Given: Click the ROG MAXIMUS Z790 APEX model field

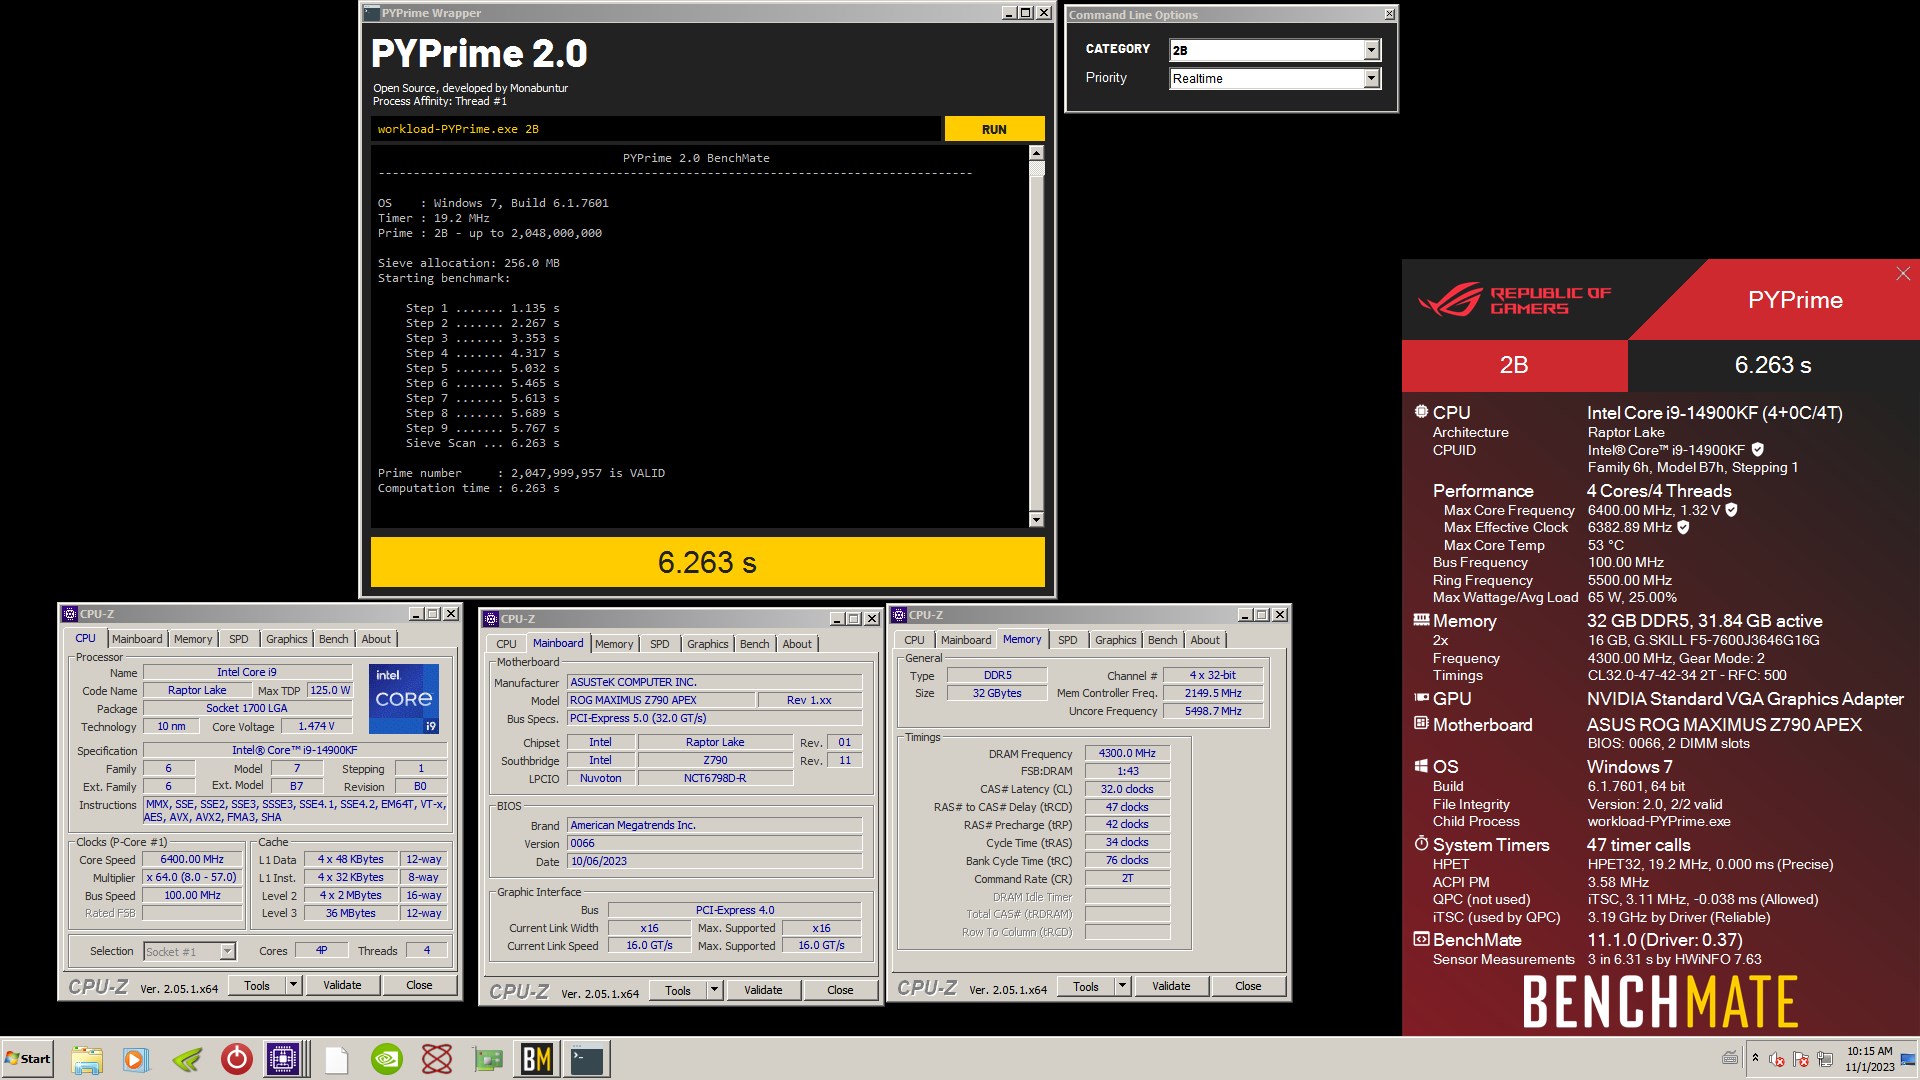Looking at the screenshot, I should 660,700.
